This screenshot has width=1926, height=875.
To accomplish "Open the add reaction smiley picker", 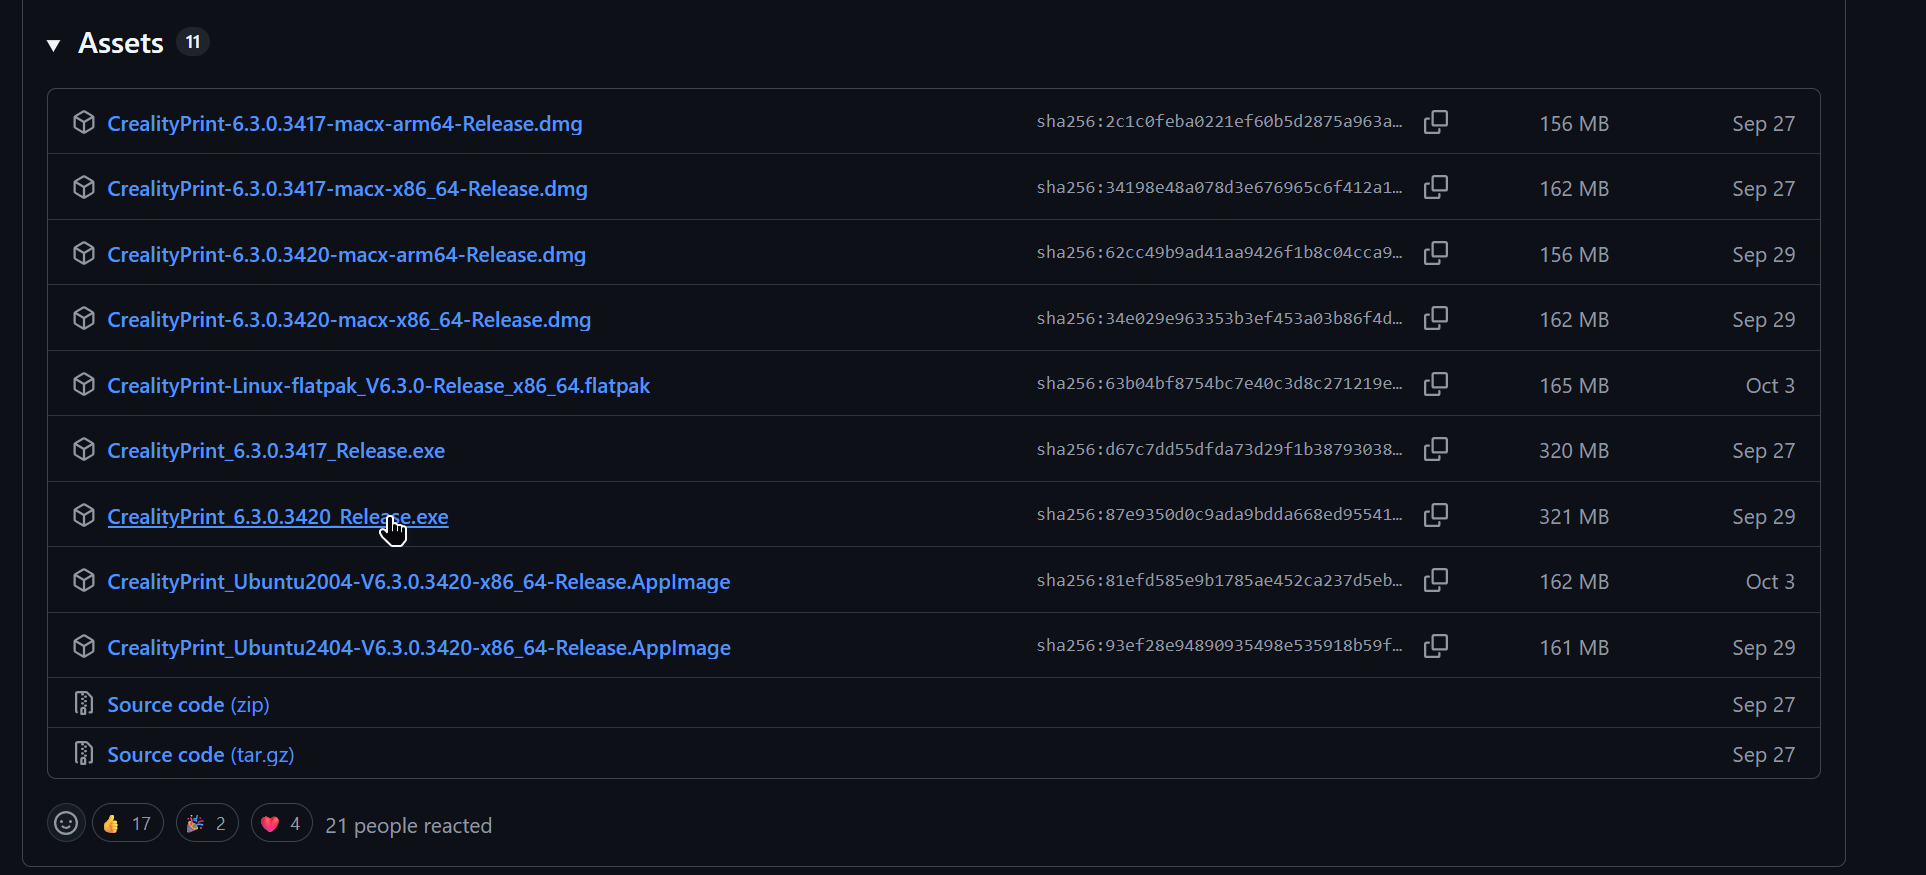I will pos(66,823).
